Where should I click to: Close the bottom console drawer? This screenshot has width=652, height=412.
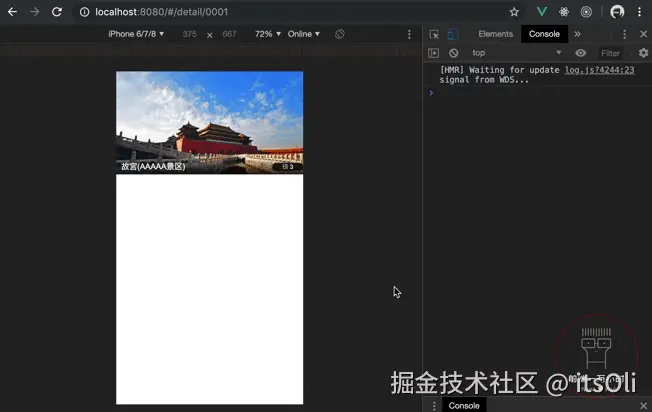coord(644,405)
